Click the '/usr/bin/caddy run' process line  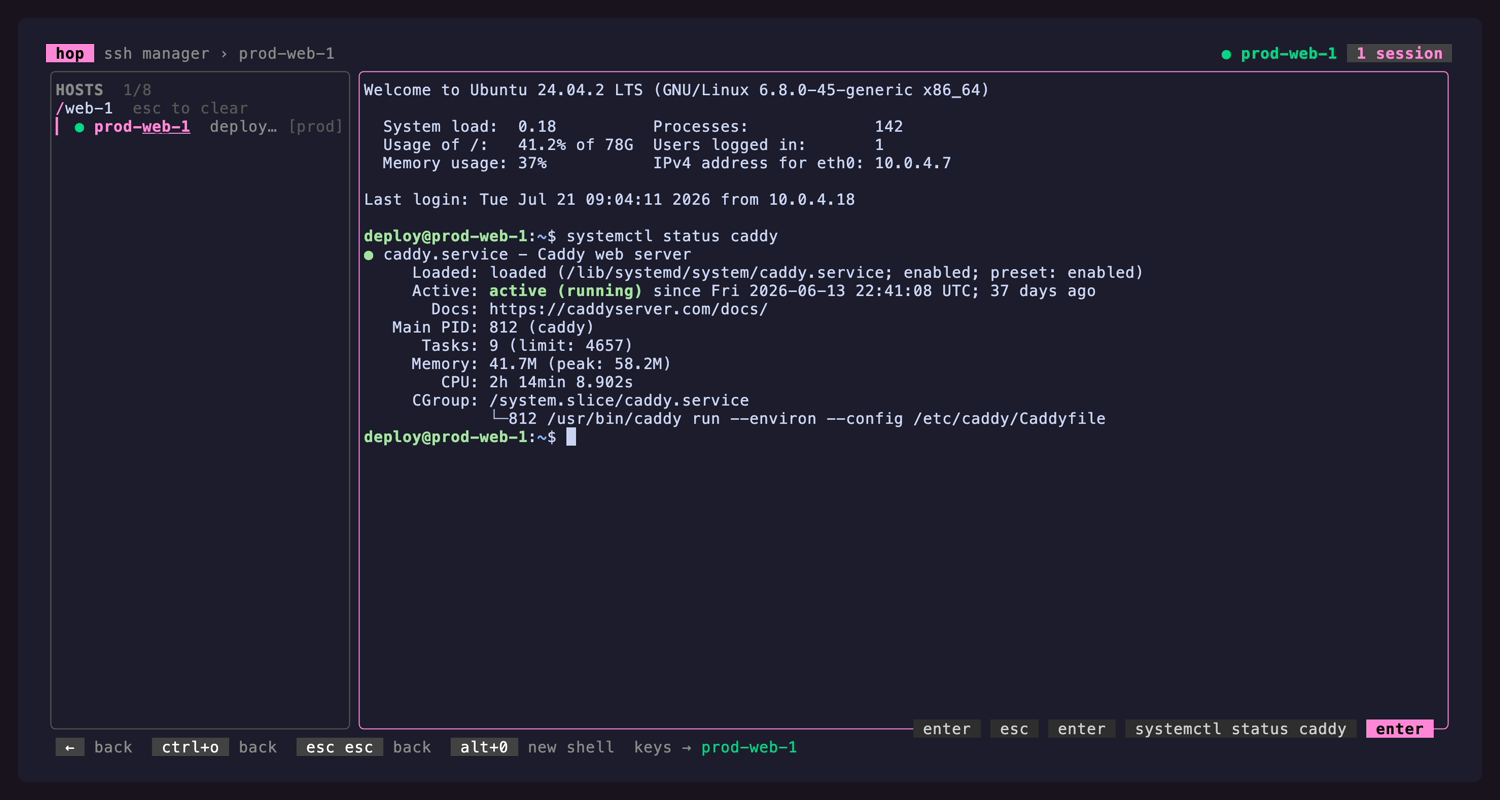pos(798,419)
